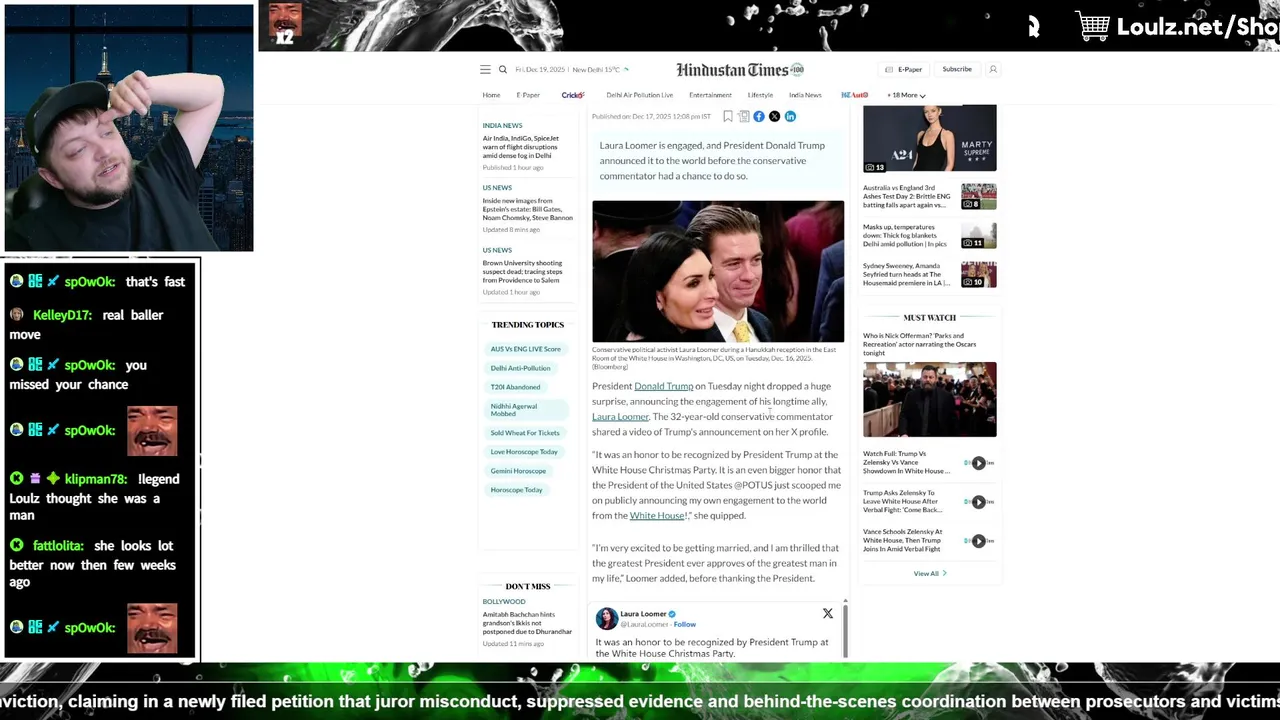1280x720 pixels.
Task: Open the Donald Trump hyperlink in article
Action: tap(663, 386)
